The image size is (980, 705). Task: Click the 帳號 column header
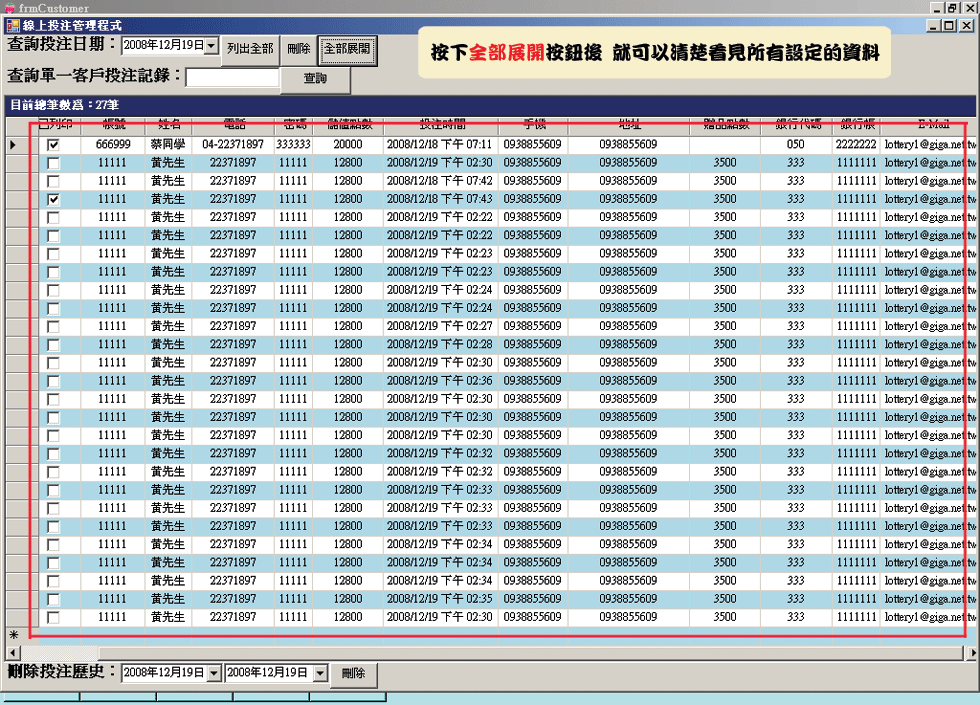coord(112,125)
